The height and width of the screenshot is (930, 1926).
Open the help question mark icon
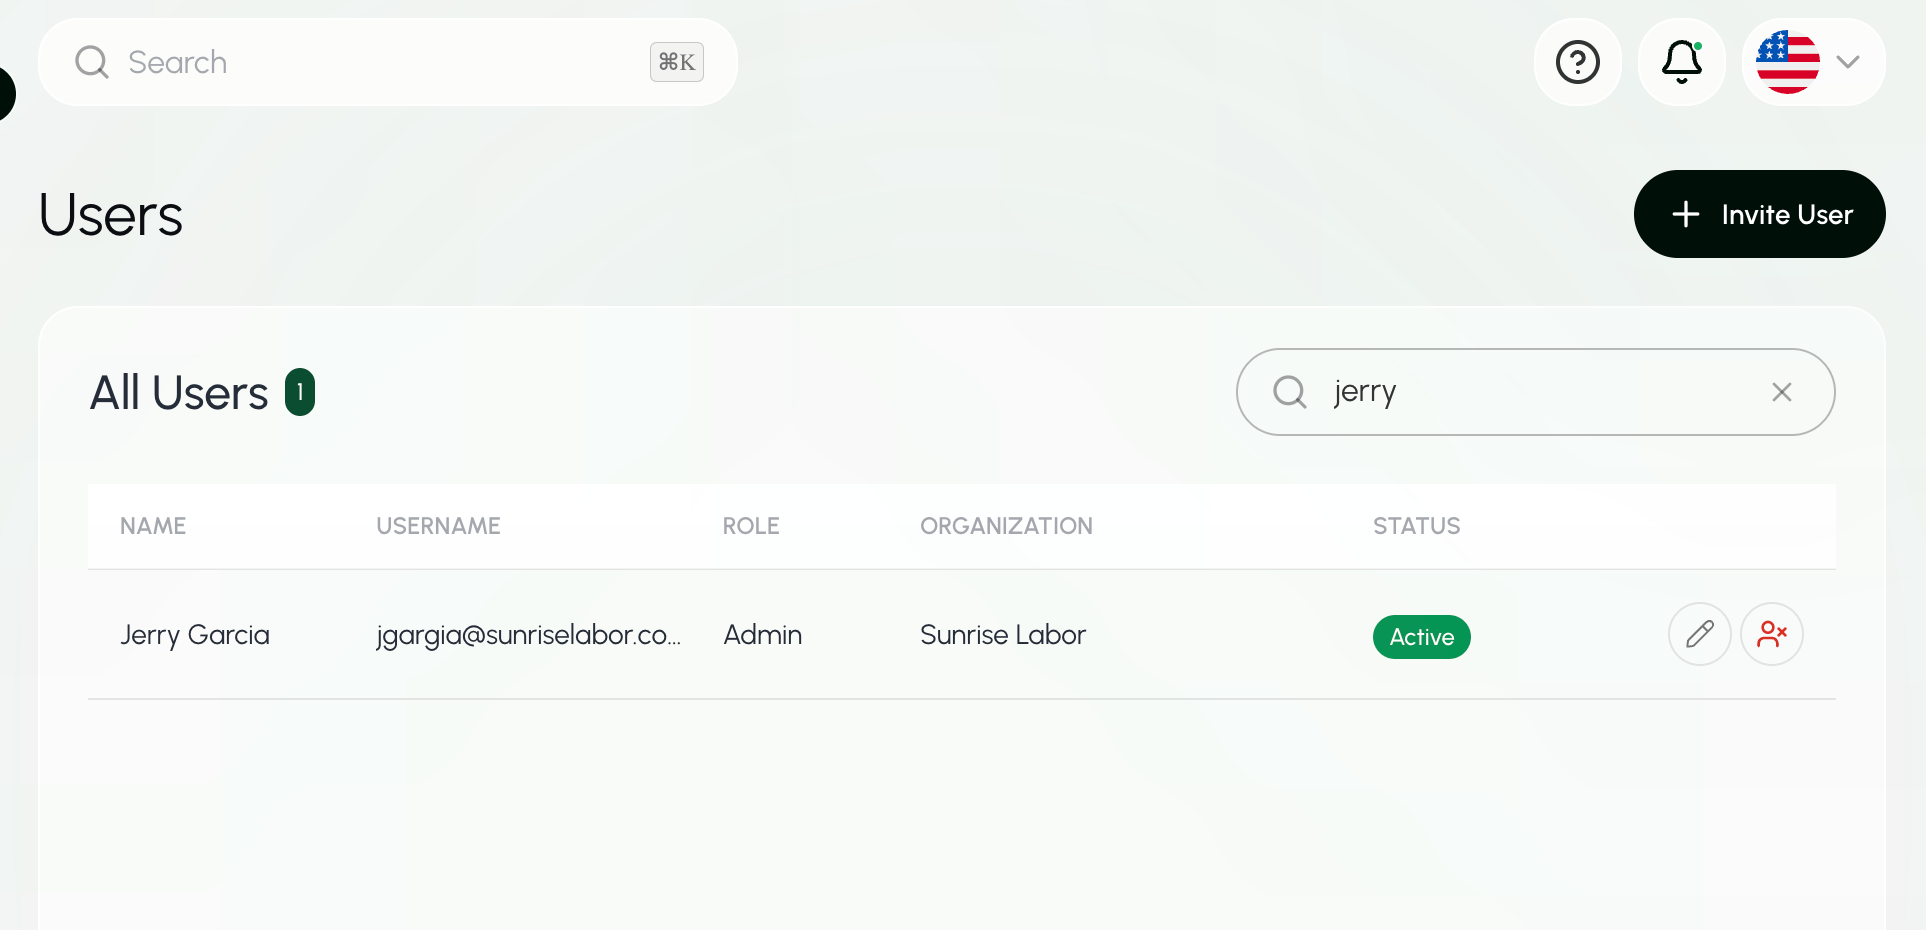(1577, 62)
